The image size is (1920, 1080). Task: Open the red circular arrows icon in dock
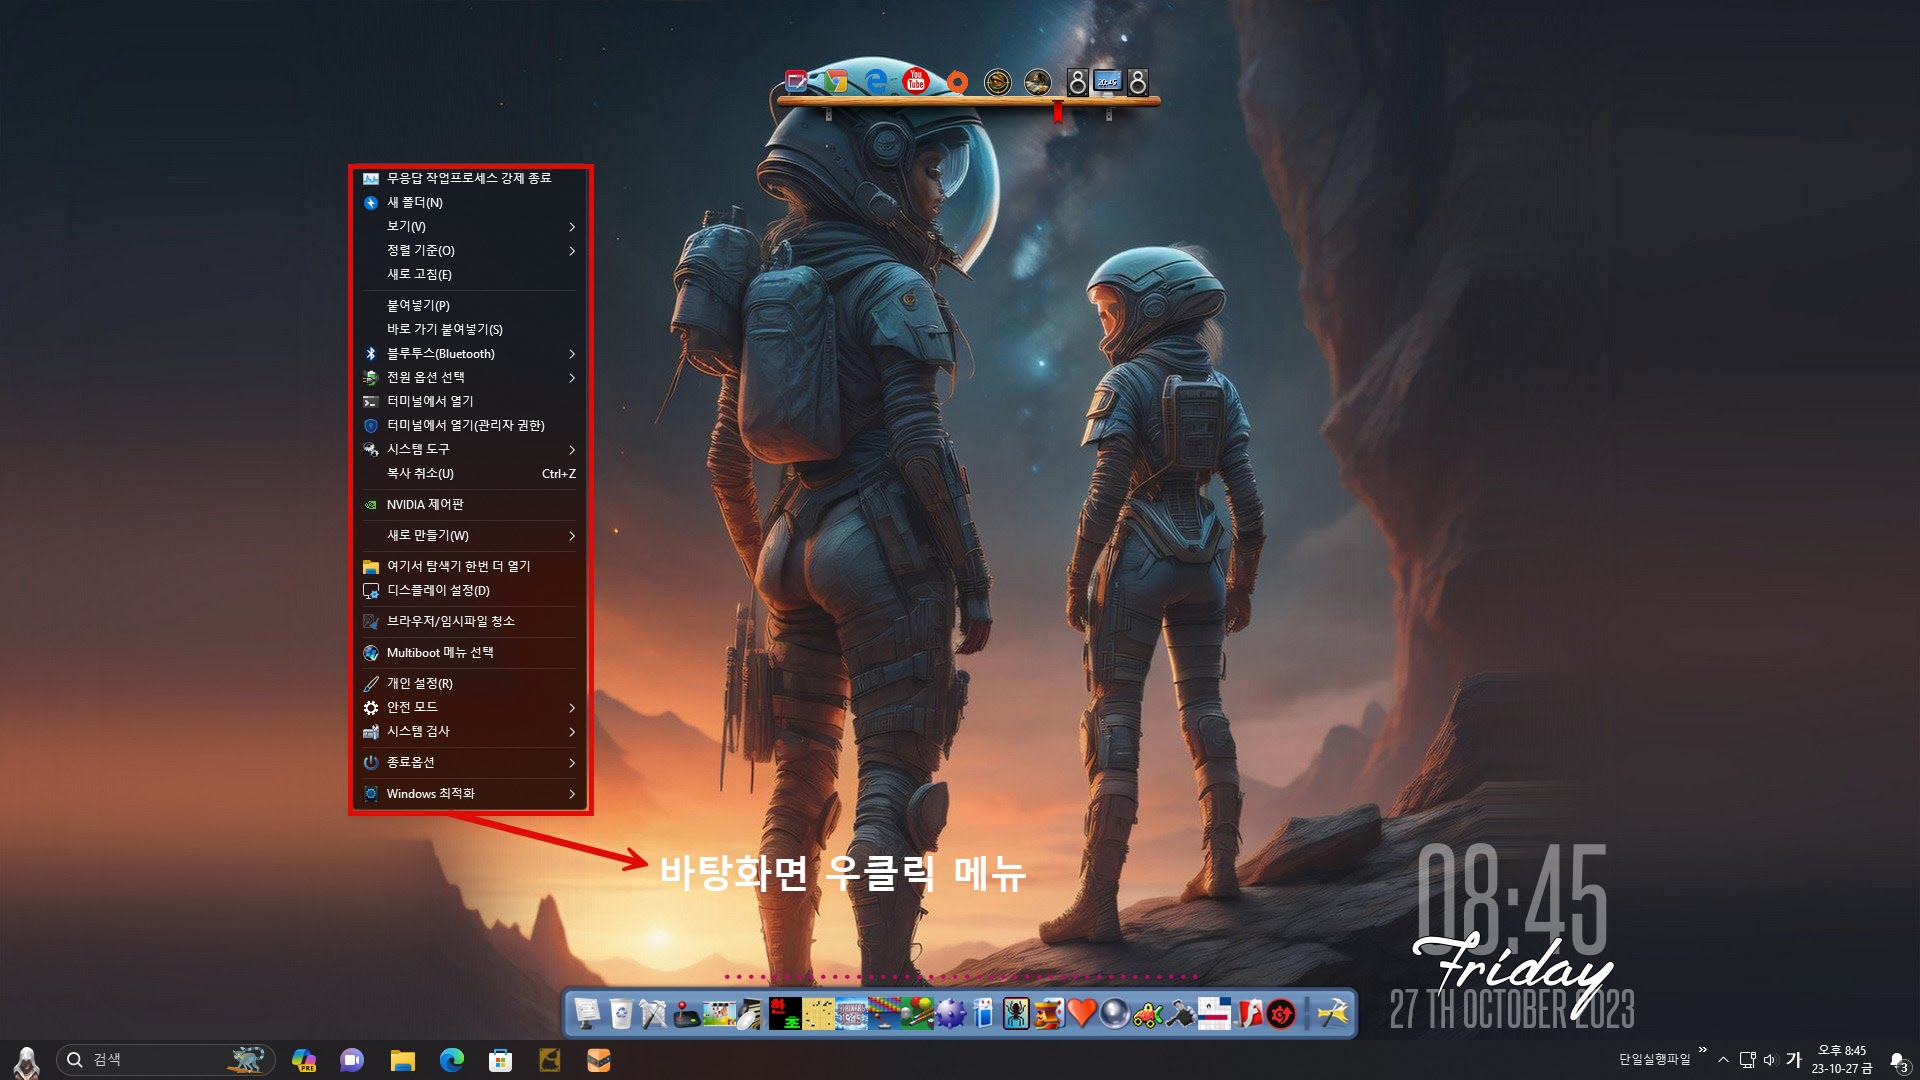point(1281,1013)
